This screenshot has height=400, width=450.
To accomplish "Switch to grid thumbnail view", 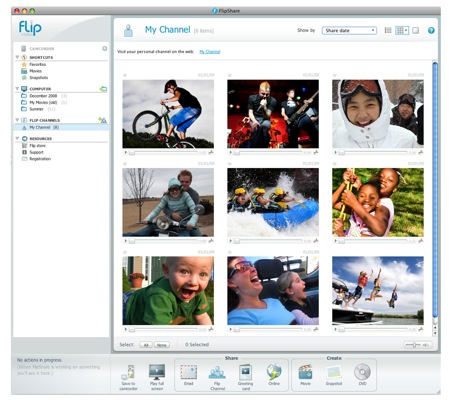I will 402,30.
